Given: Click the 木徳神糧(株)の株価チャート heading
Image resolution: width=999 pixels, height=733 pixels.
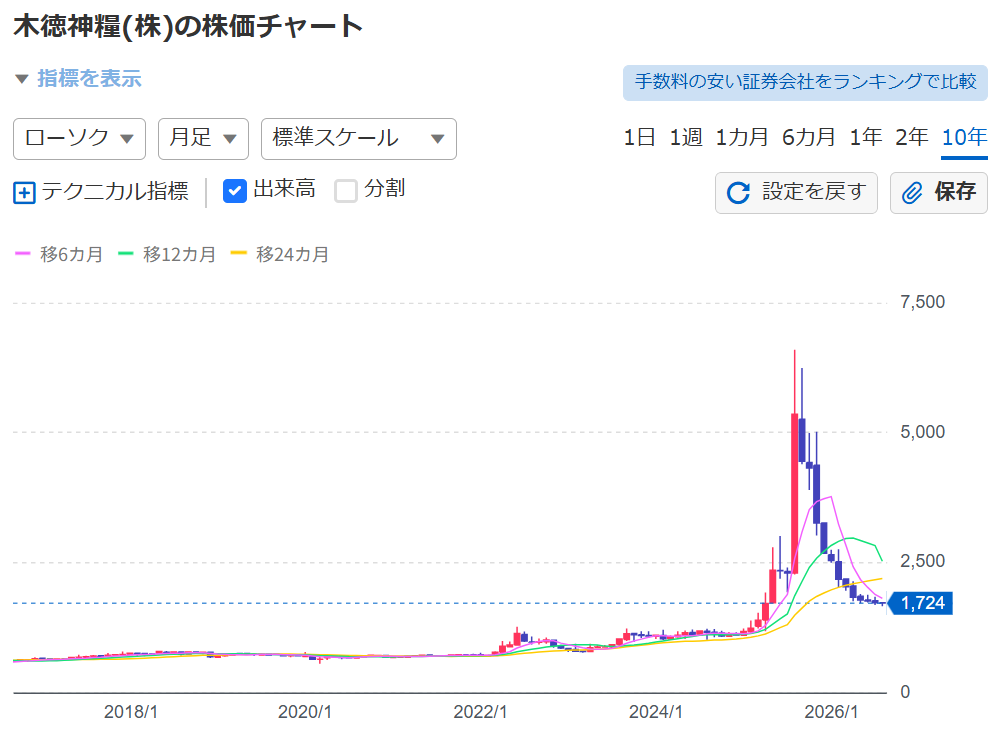Looking at the screenshot, I should 189,27.
